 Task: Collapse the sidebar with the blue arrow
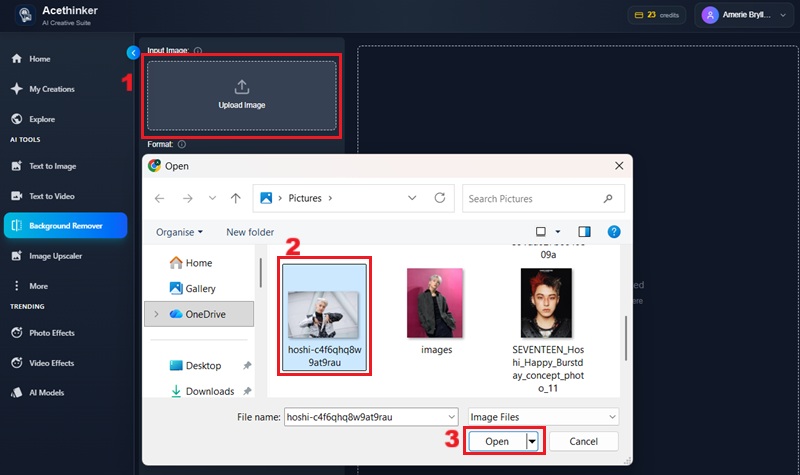(x=133, y=52)
